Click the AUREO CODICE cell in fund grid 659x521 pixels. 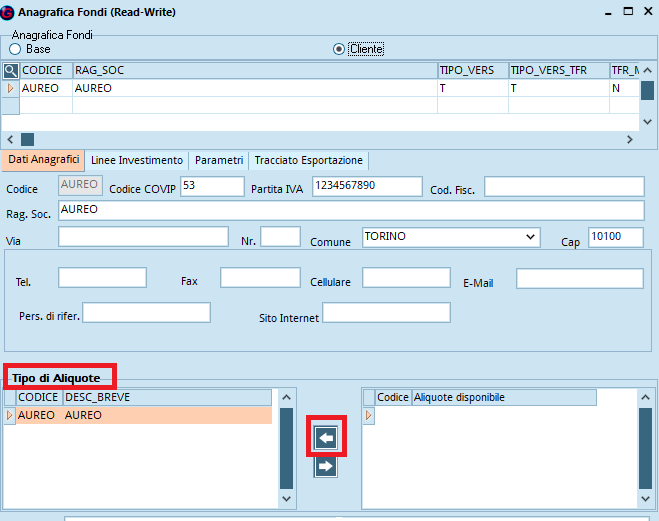[46, 88]
